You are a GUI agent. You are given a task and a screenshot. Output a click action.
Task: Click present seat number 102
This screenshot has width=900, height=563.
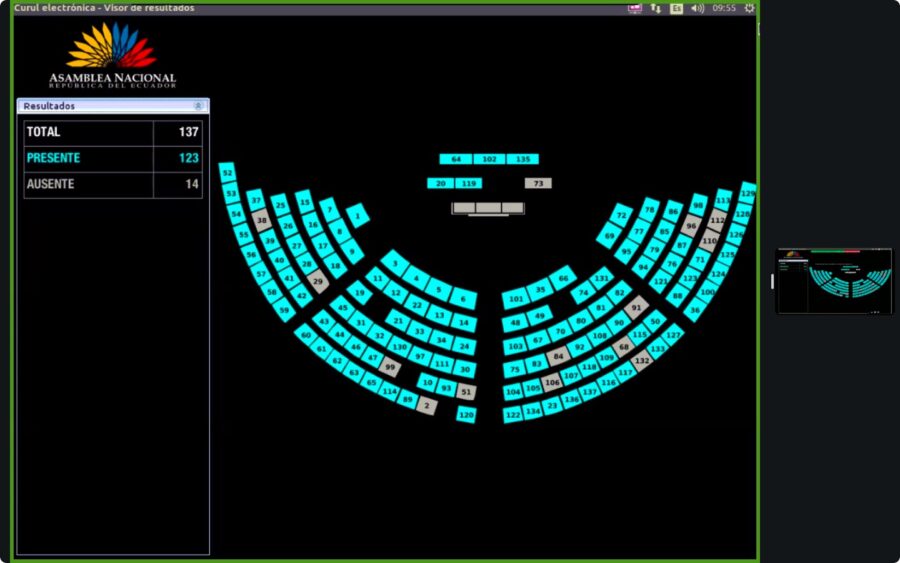point(489,159)
